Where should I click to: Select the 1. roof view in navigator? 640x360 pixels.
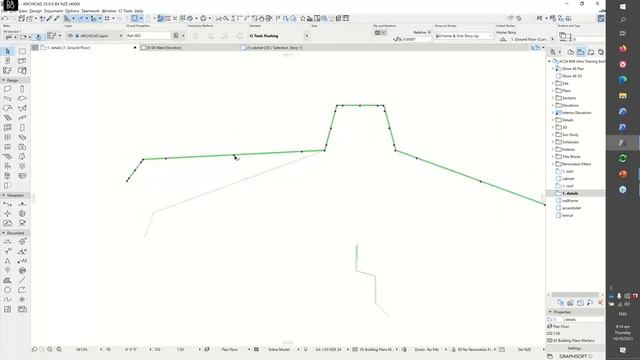[x=568, y=186]
